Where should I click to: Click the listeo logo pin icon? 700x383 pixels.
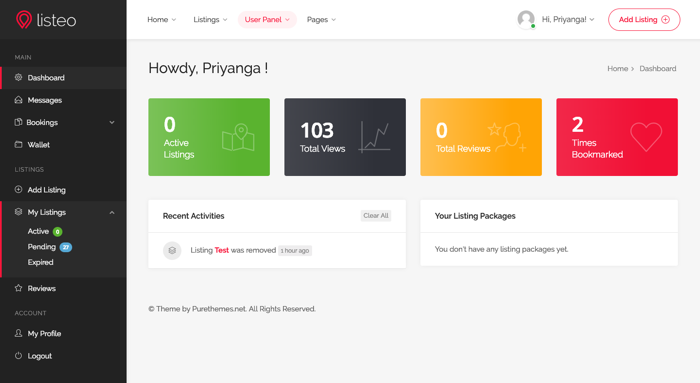24,20
